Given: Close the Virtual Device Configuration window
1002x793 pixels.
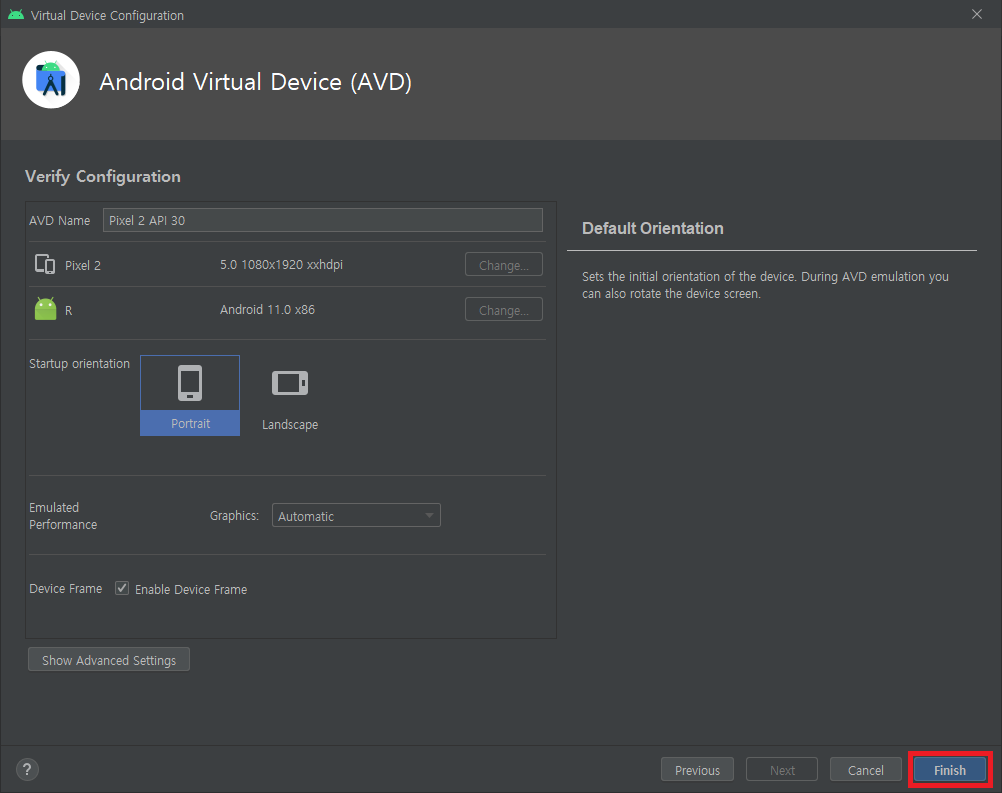Looking at the screenshot, I should (x=976, y=14).
